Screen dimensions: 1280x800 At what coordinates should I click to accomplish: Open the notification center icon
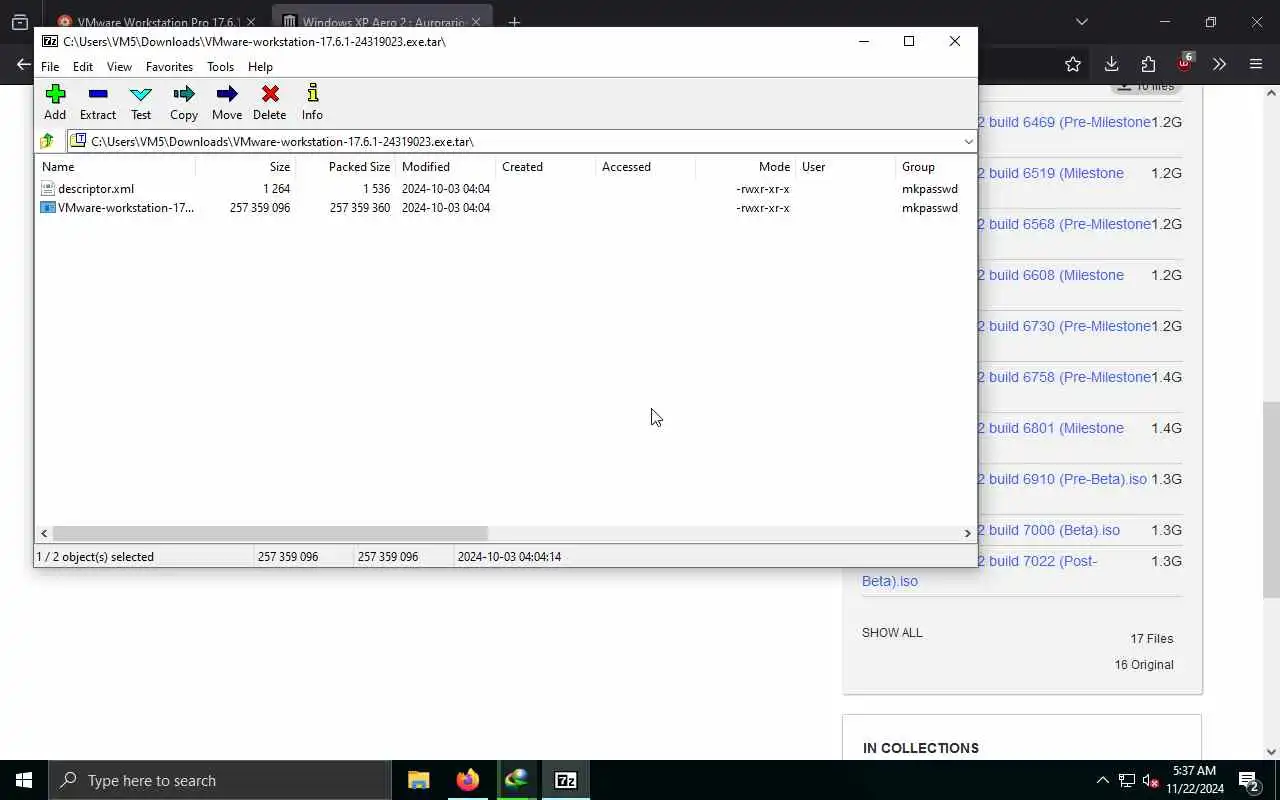(1248, 780)
